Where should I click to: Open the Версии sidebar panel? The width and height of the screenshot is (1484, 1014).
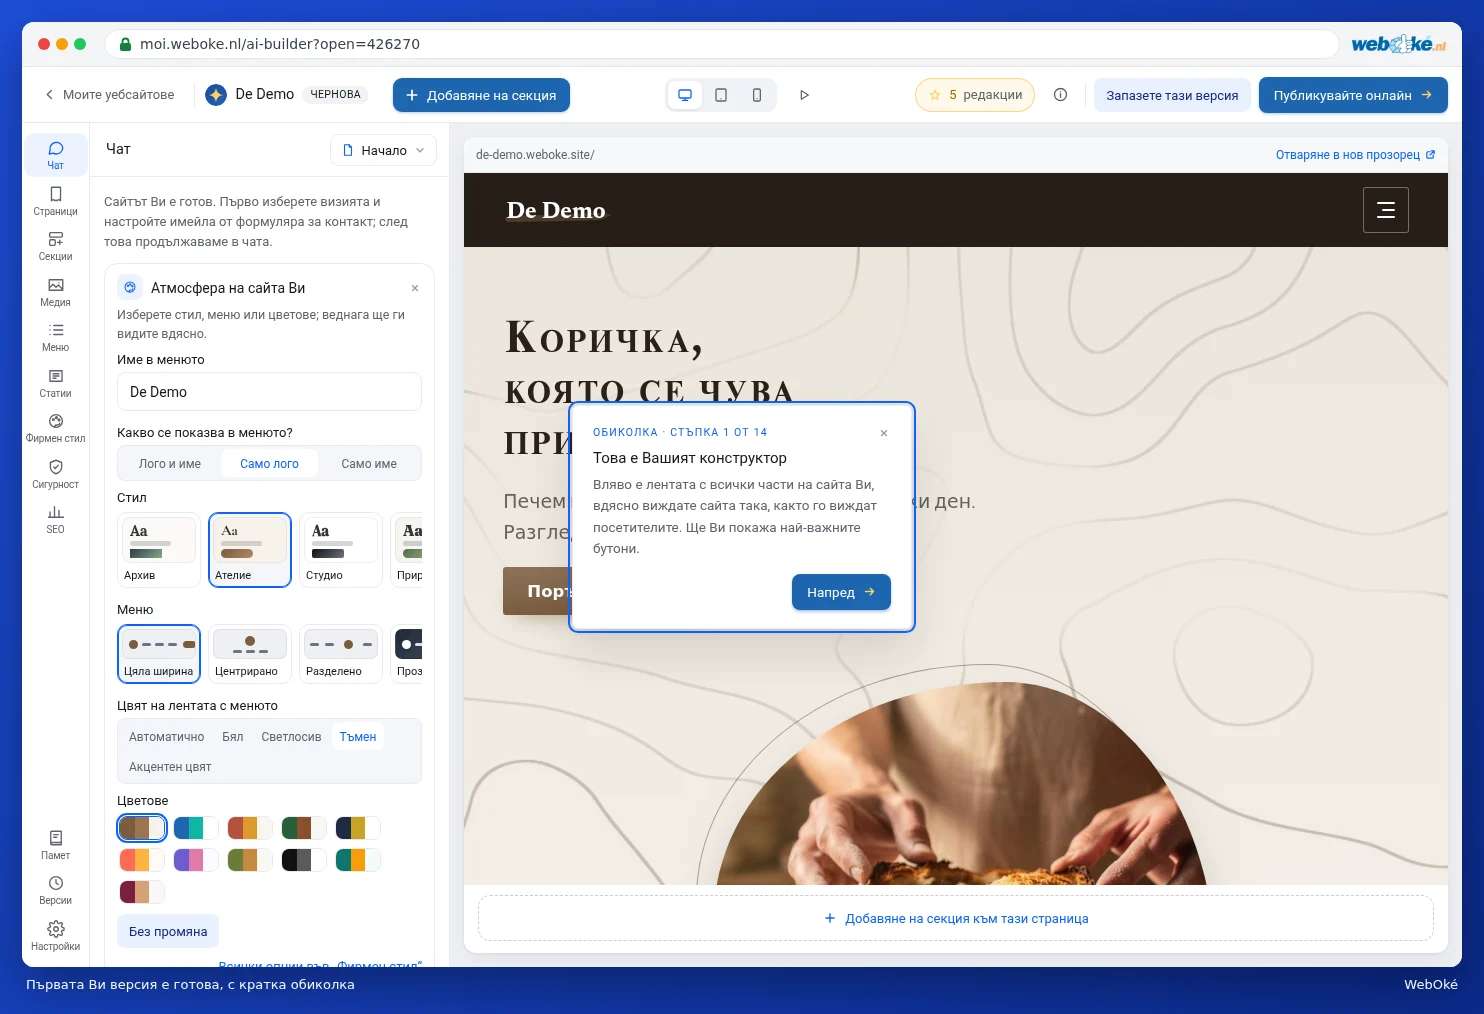tap(55, 890)
